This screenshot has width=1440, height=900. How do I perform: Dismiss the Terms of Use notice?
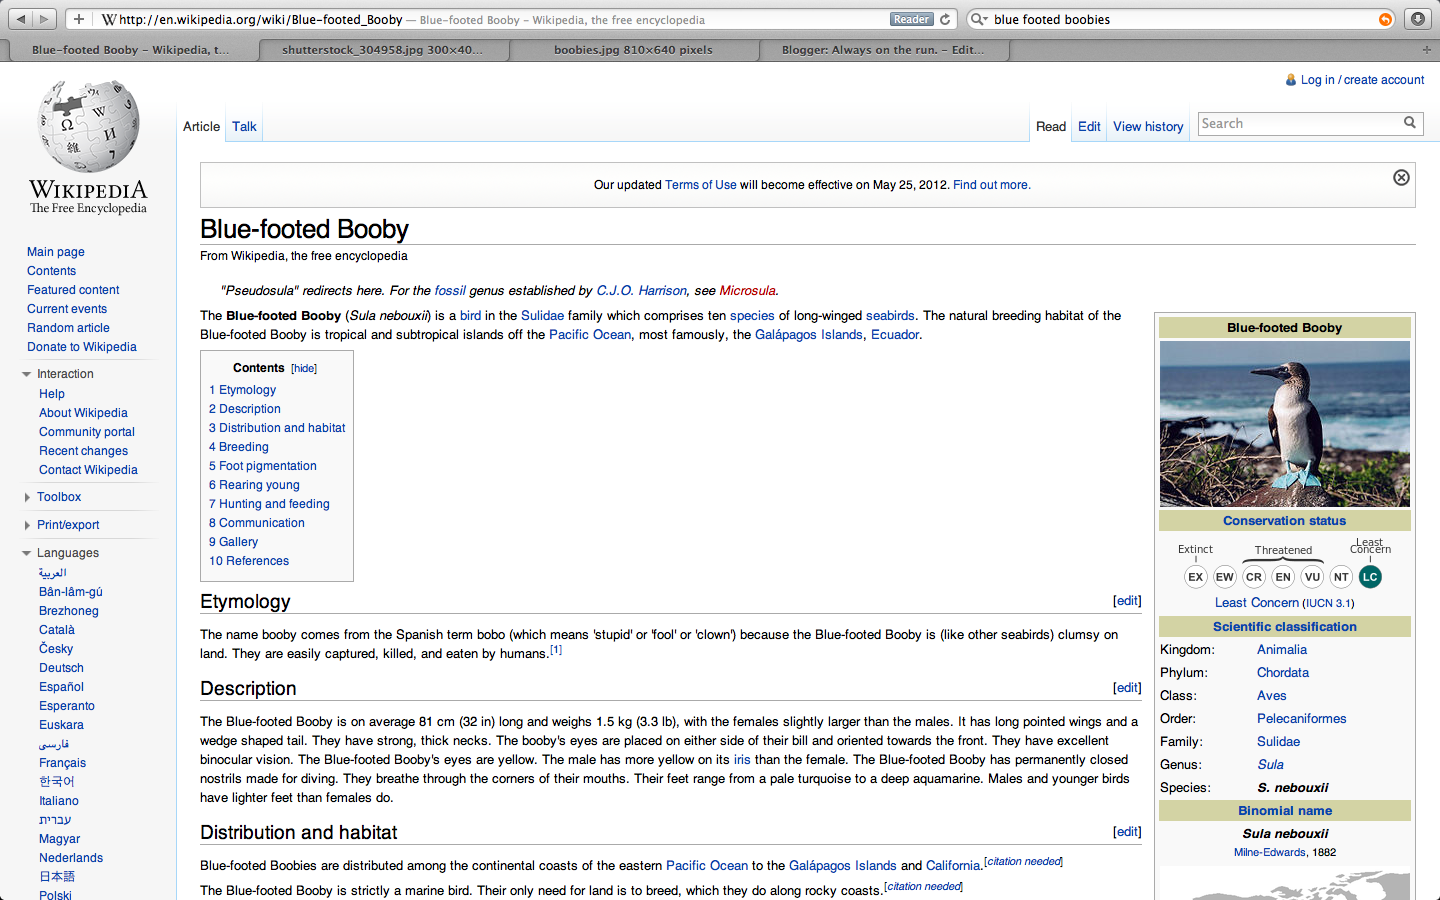coord(1401,177)
